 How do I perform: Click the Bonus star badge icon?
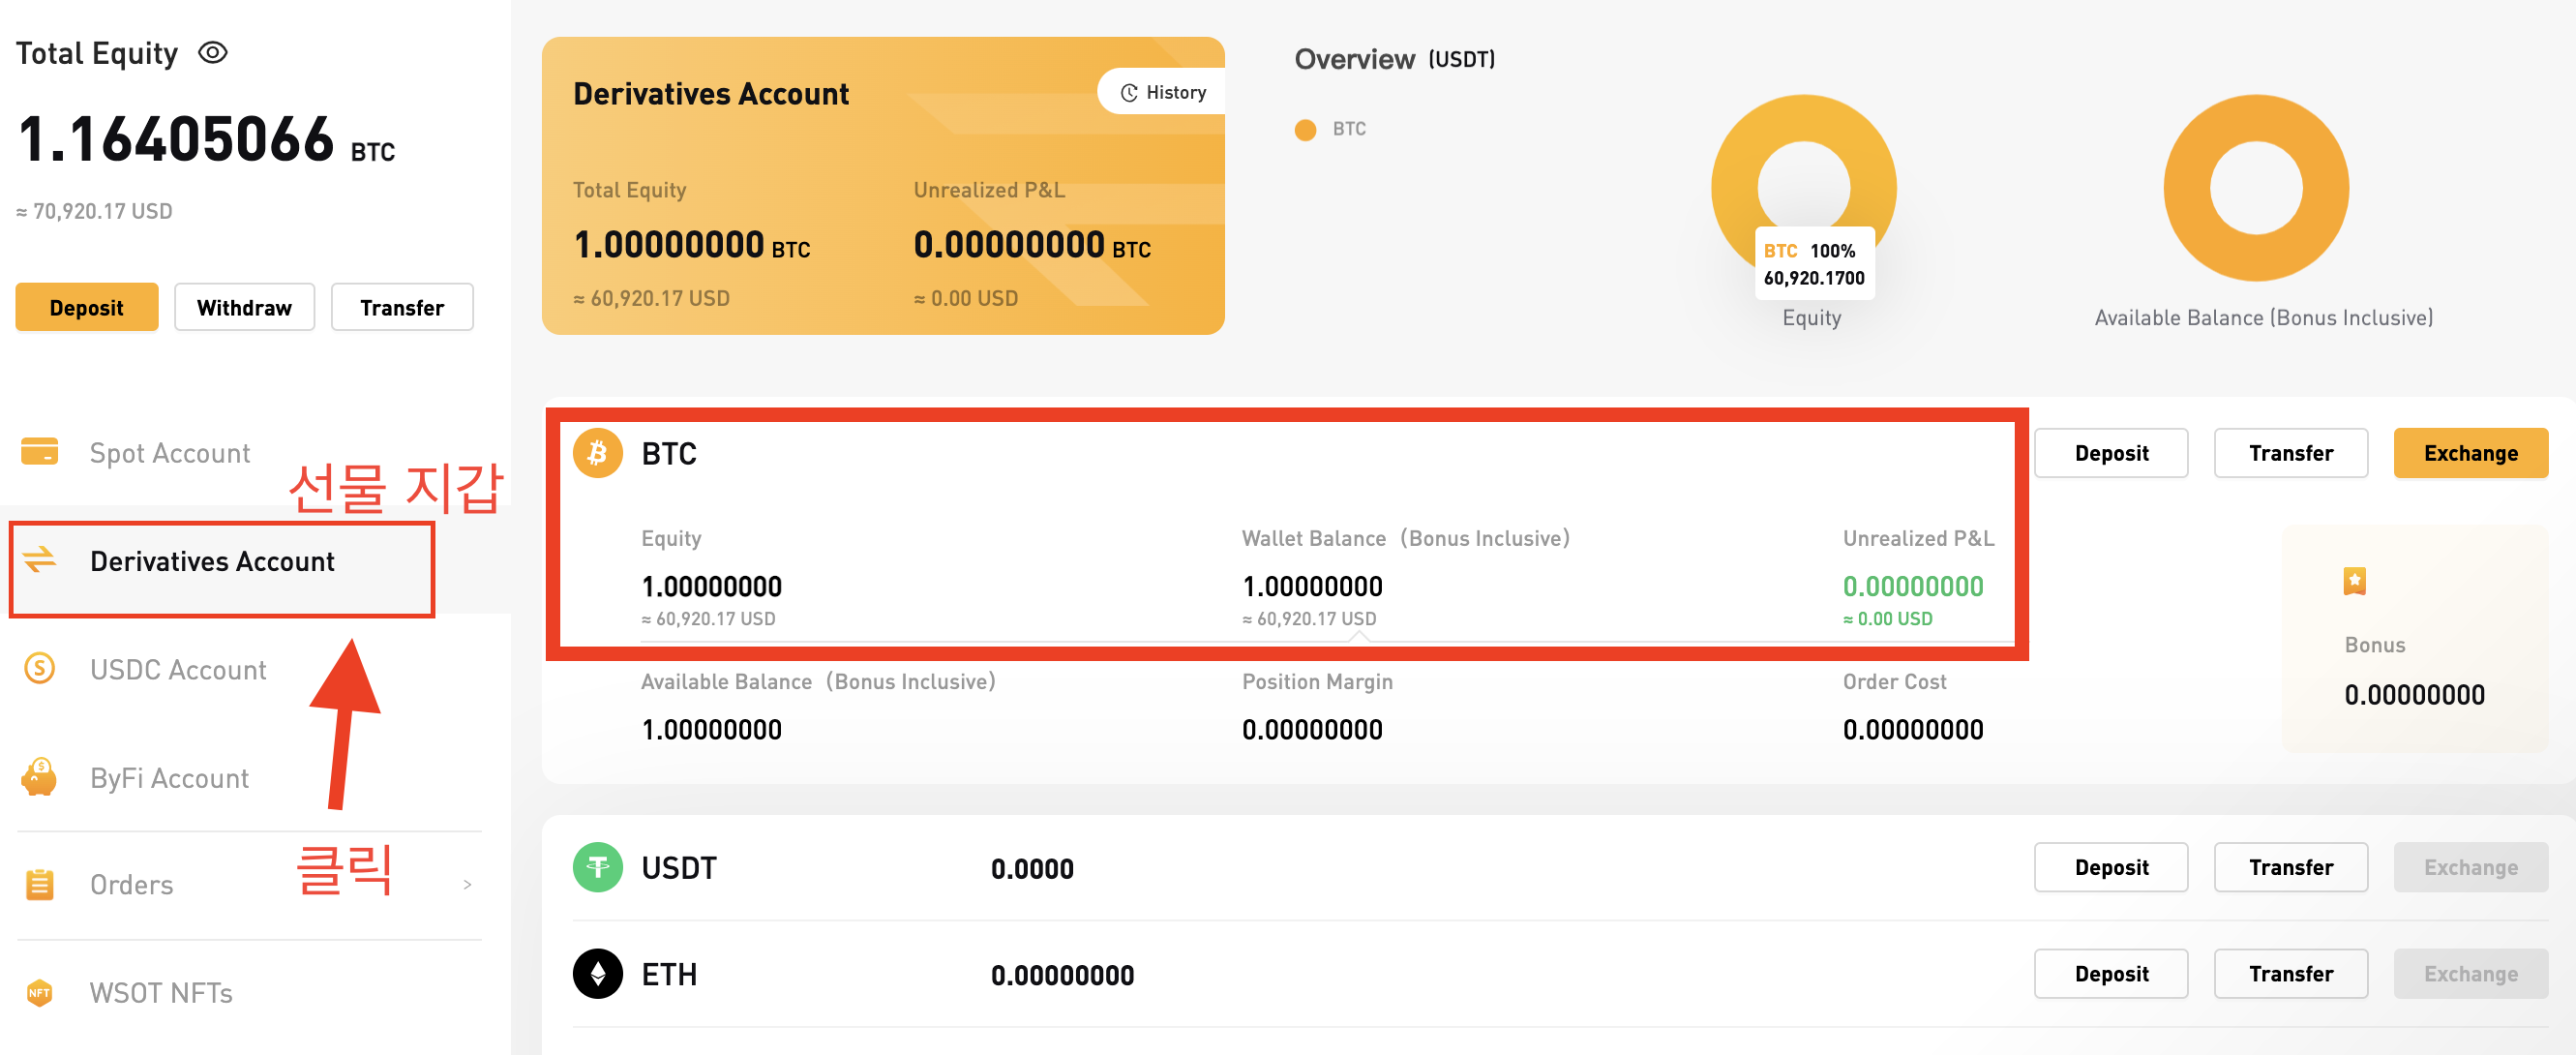coord(2355,581)
